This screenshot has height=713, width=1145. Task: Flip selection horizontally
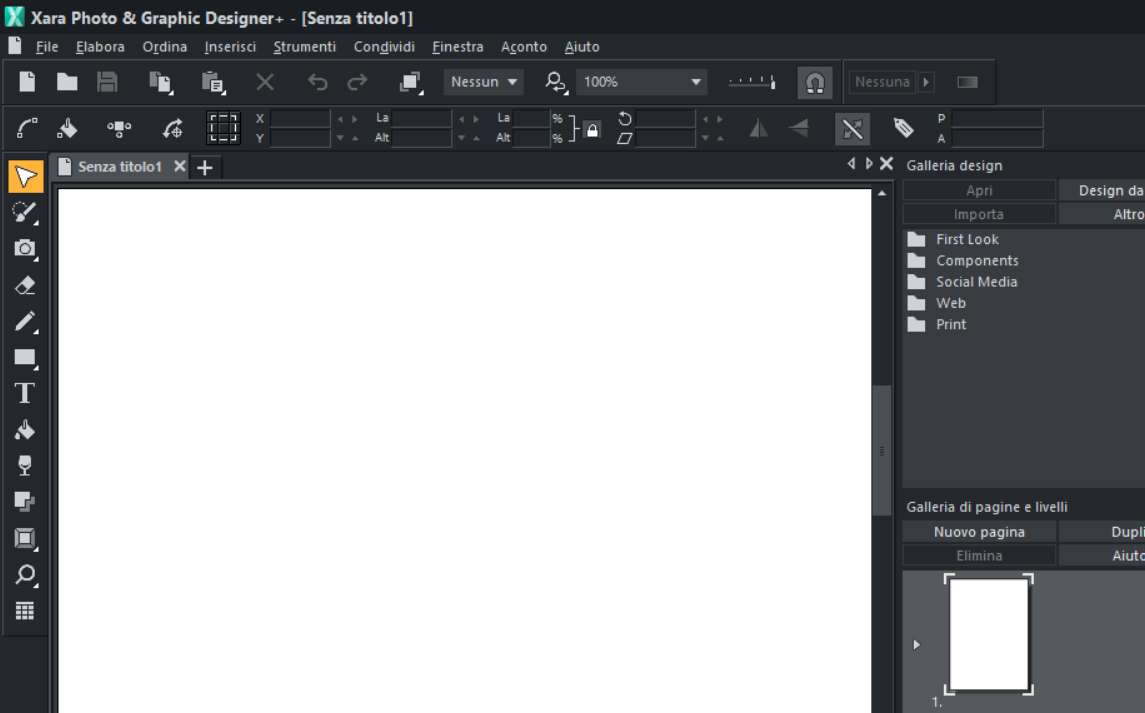(759, 129)
